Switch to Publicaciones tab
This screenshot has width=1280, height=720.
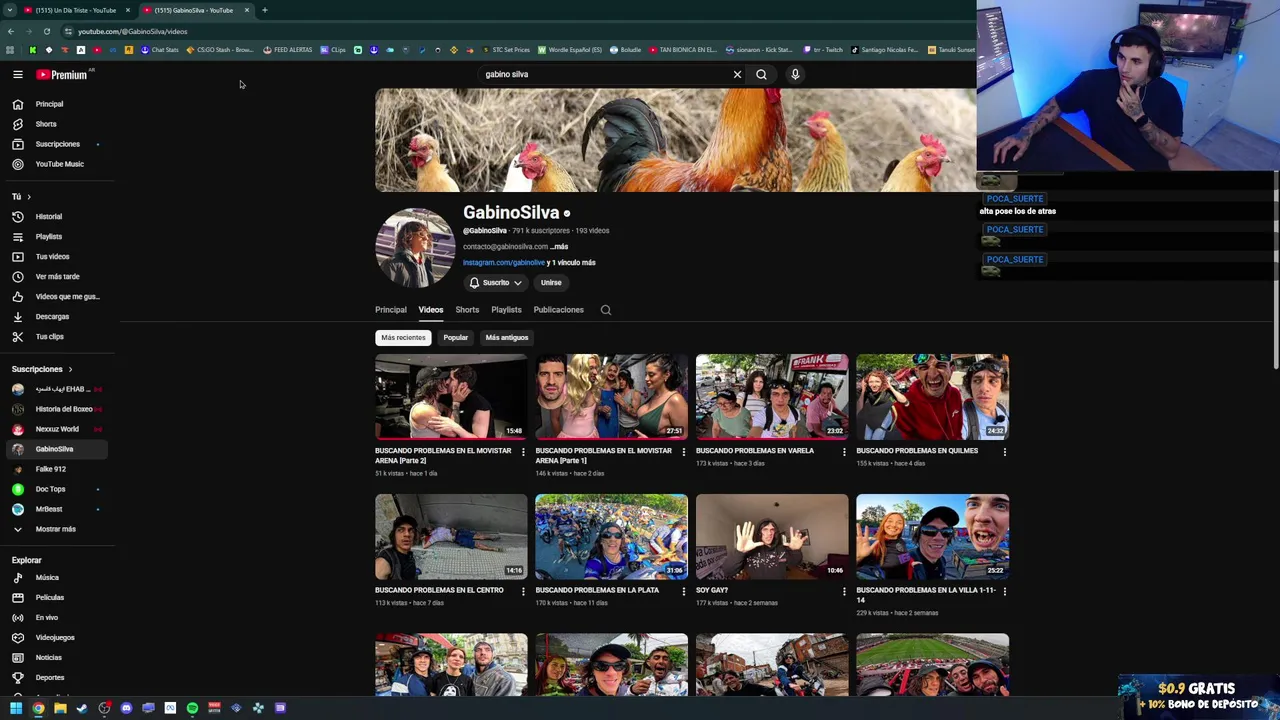[x=558, y=310]
